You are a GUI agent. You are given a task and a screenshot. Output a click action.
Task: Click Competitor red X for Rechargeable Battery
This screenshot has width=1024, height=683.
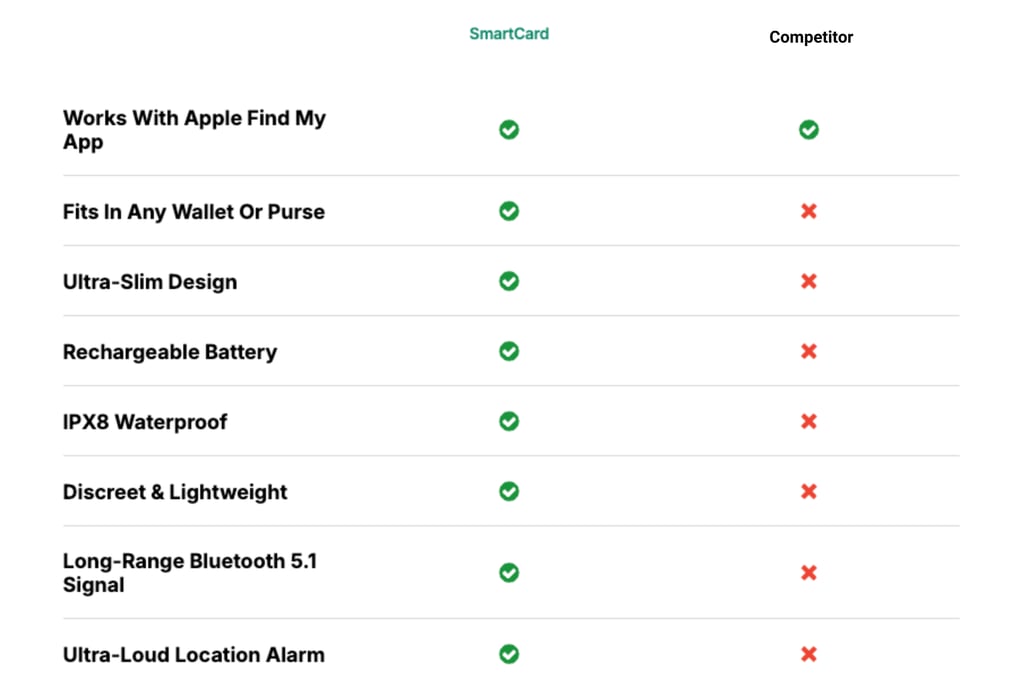[809, 351]
